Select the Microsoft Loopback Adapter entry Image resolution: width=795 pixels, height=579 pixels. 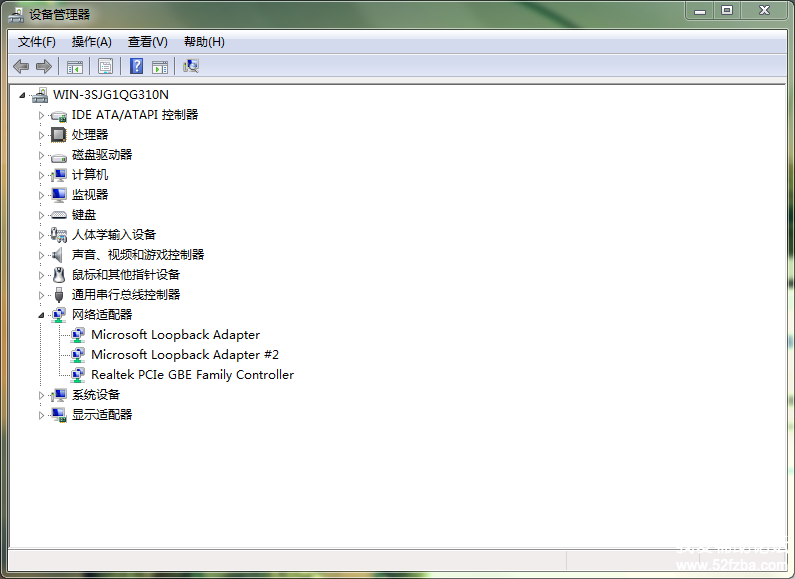click(175, 335)
